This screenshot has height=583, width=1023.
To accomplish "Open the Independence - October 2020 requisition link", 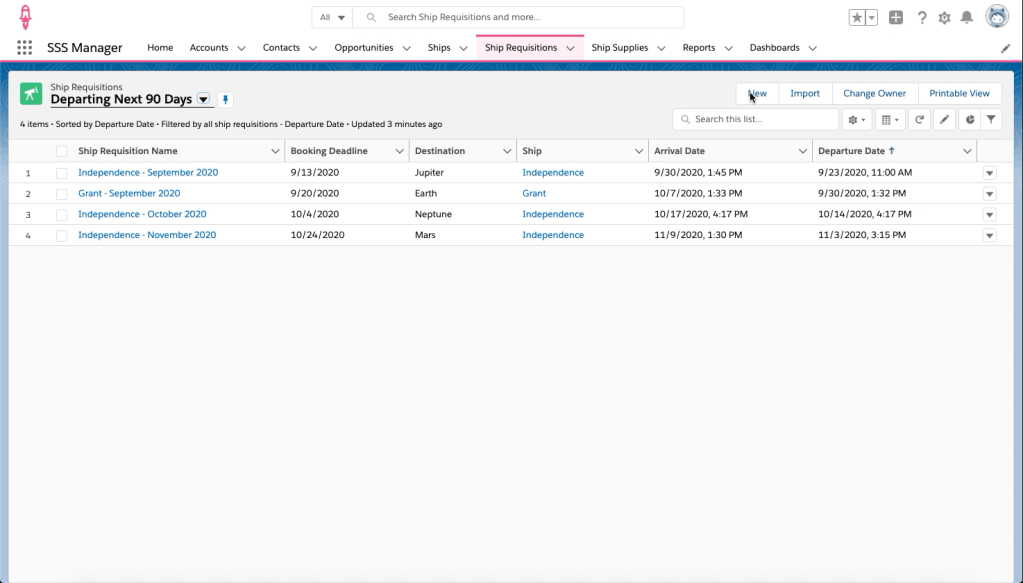I will [142, 214].
